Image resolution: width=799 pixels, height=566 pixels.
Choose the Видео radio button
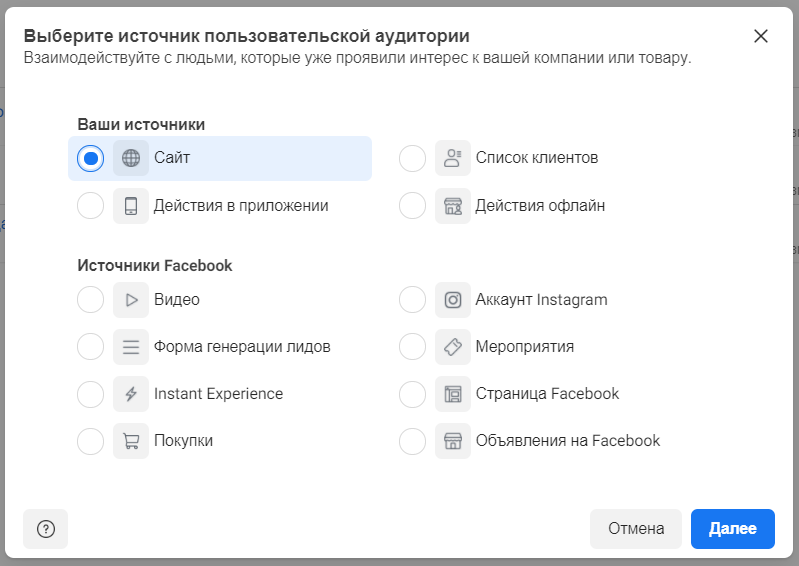[91, 300]
